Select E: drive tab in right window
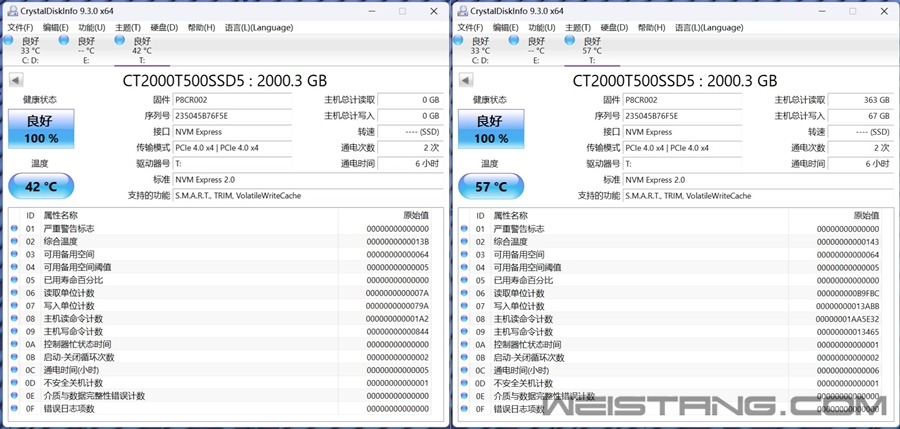This screenshot has height=429, width=900. (x=536, y=51)
